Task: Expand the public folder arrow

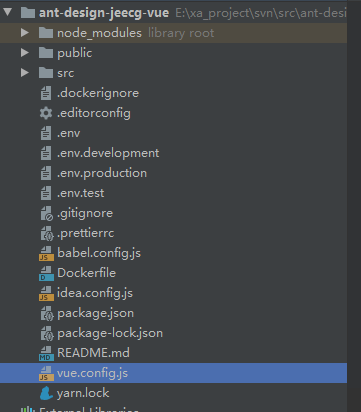Action: [x=25, y=53]
